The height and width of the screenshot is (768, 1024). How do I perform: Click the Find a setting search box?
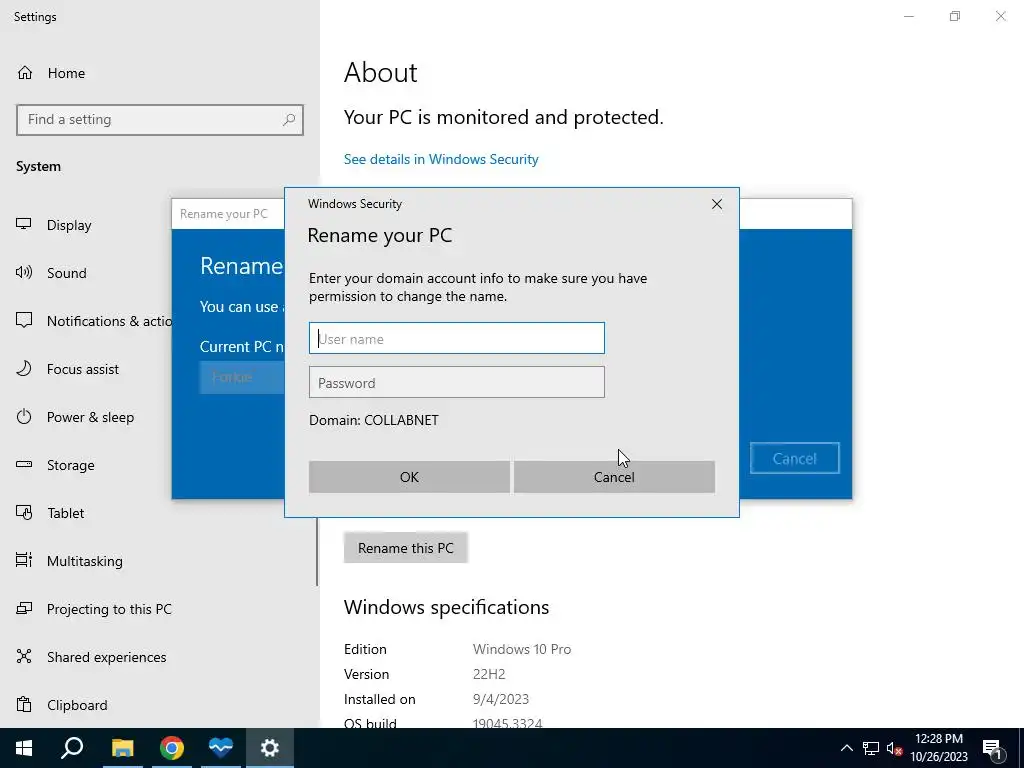coord(160,120)
